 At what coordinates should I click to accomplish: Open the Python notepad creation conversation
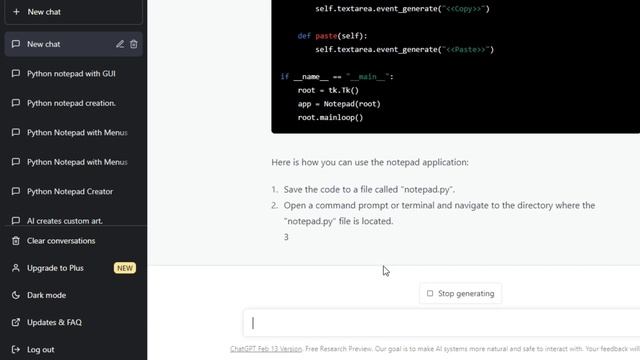tap(73, 103)
